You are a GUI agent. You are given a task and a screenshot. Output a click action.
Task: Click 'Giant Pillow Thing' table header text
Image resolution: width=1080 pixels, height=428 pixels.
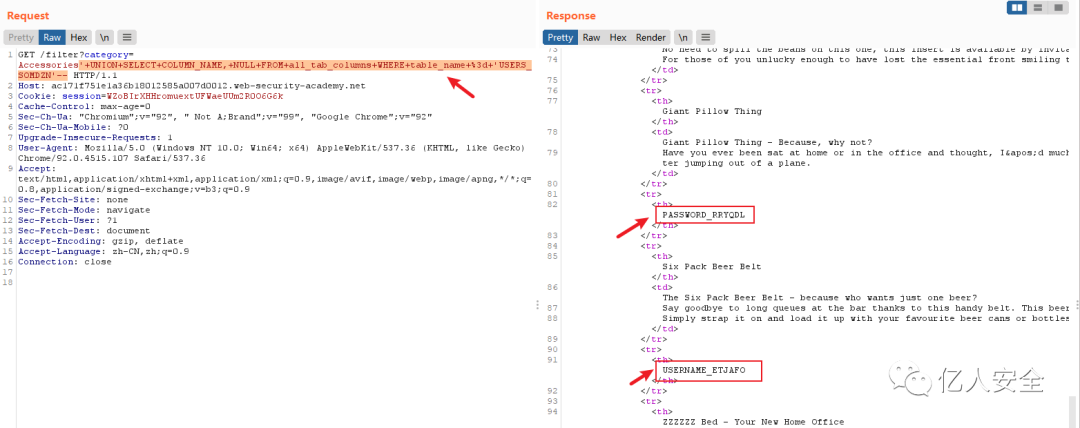(712, 110)
